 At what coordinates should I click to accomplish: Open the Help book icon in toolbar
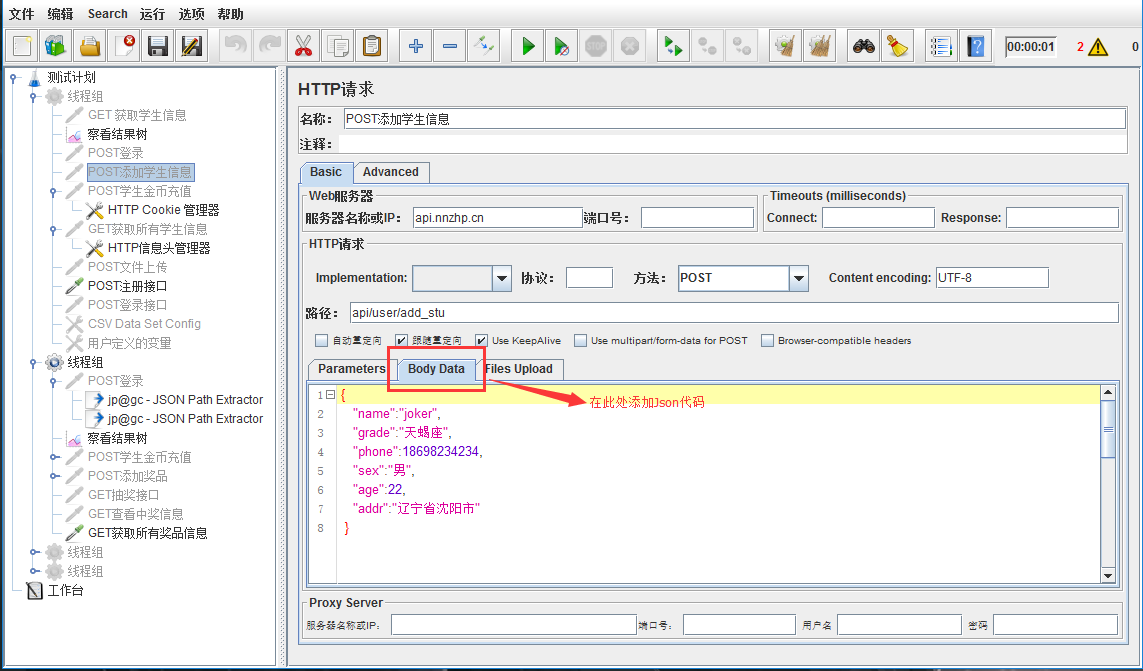[x=975, y=46]
